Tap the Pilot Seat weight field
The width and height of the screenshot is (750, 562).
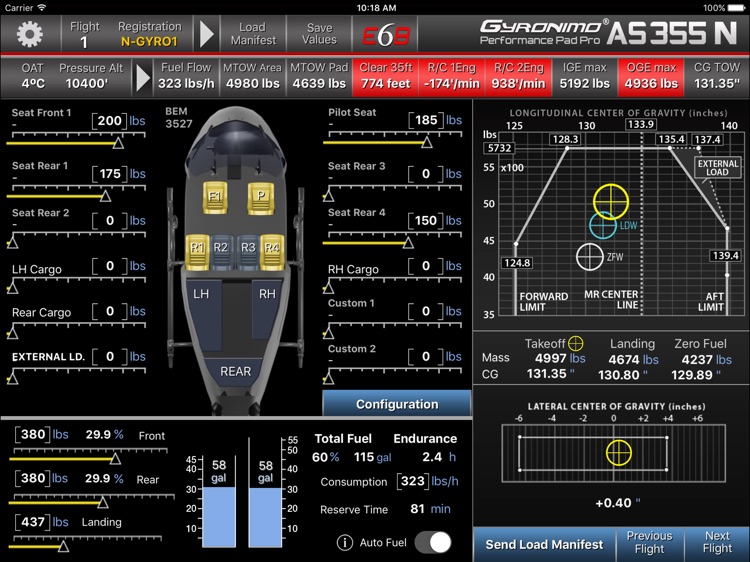pyautogui.click(x=426, y=120)
